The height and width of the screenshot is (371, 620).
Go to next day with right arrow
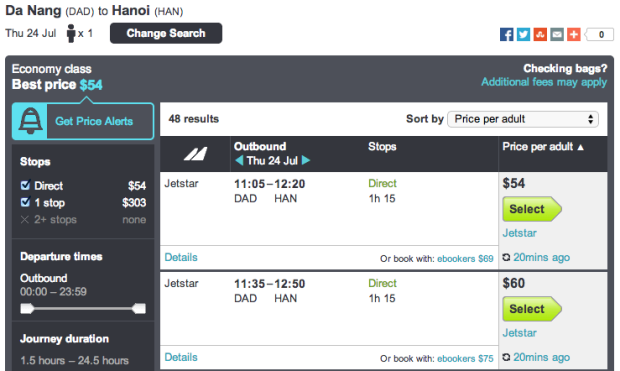306,160
